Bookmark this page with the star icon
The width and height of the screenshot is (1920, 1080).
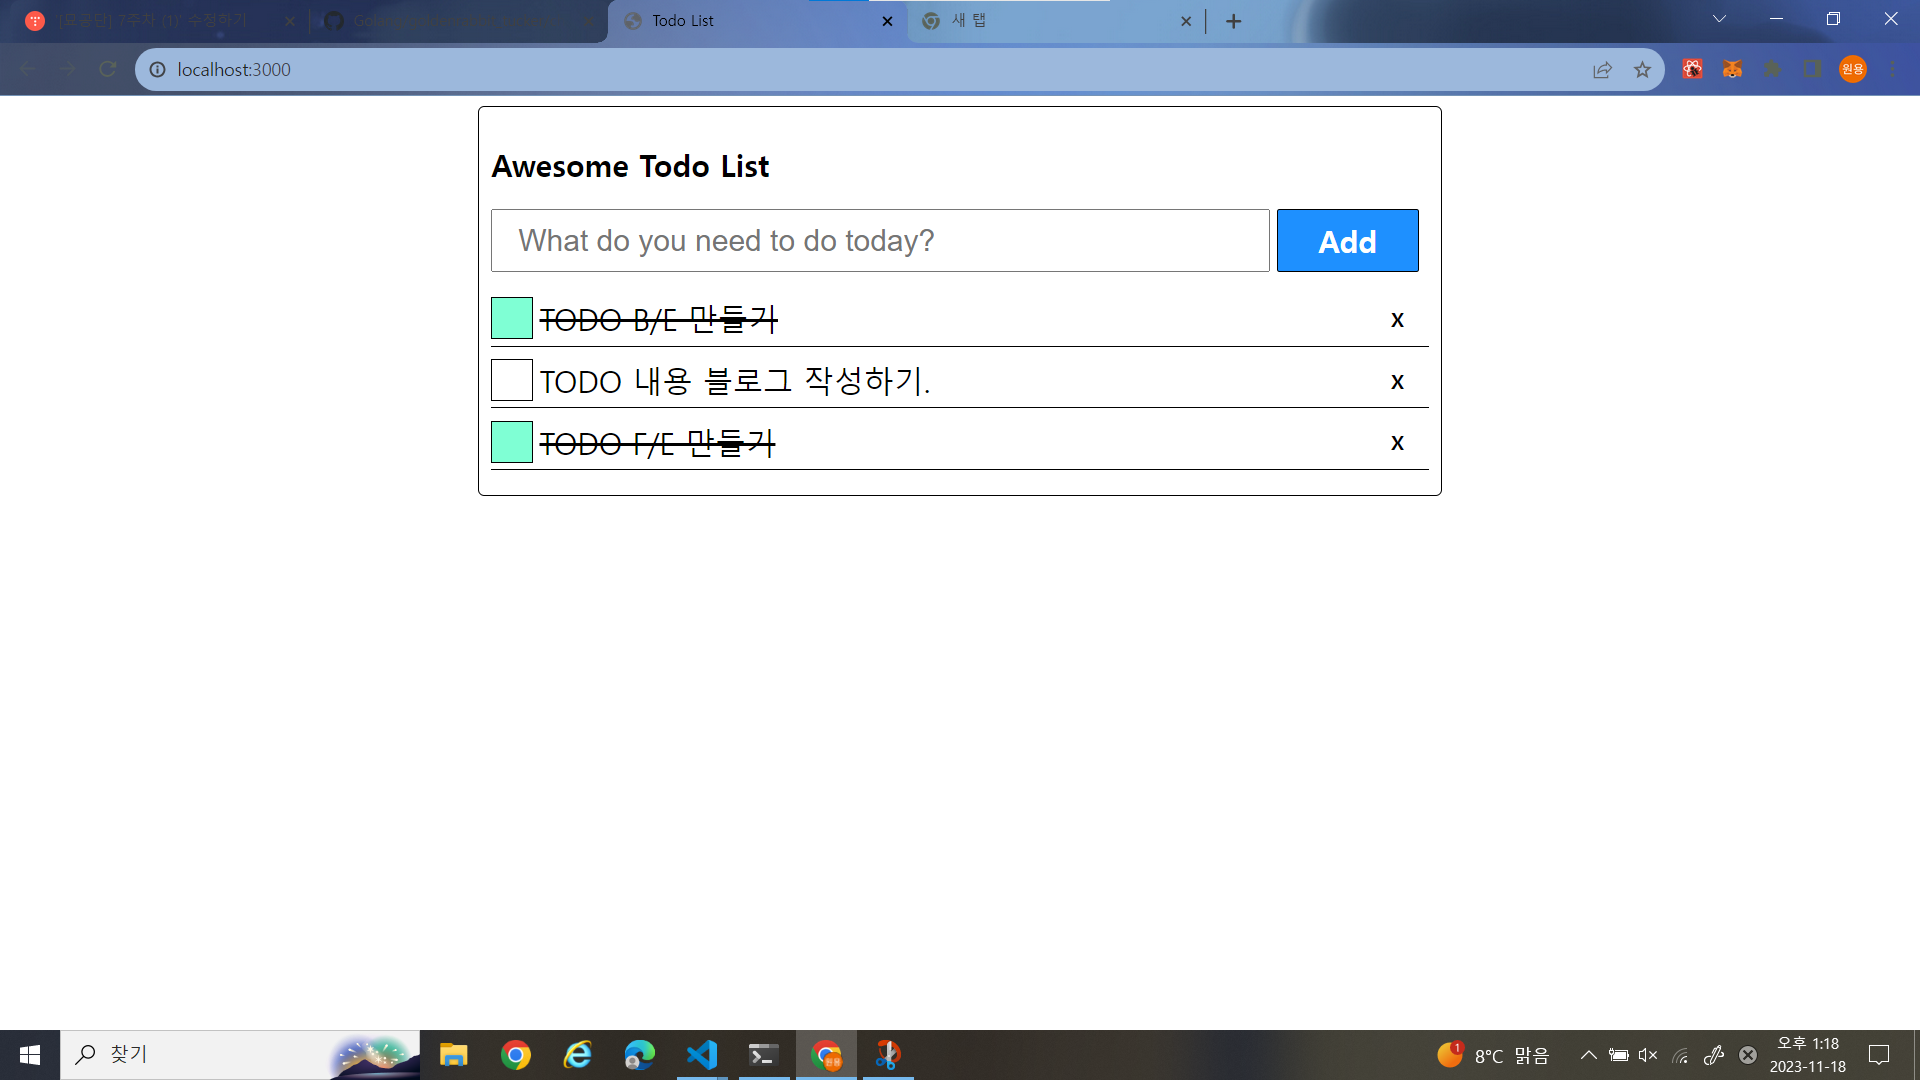[1642, 69]
